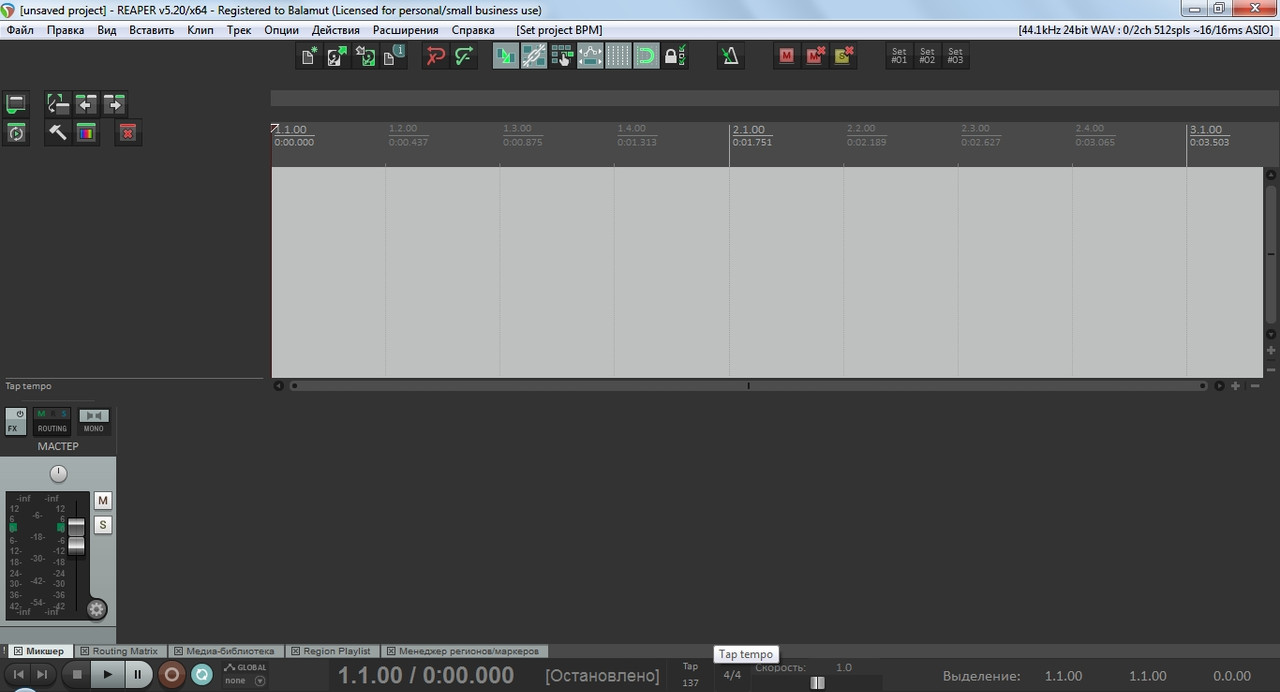Toggle grid lines toolbar button
1280x692 pixels.
pos(618,56)
